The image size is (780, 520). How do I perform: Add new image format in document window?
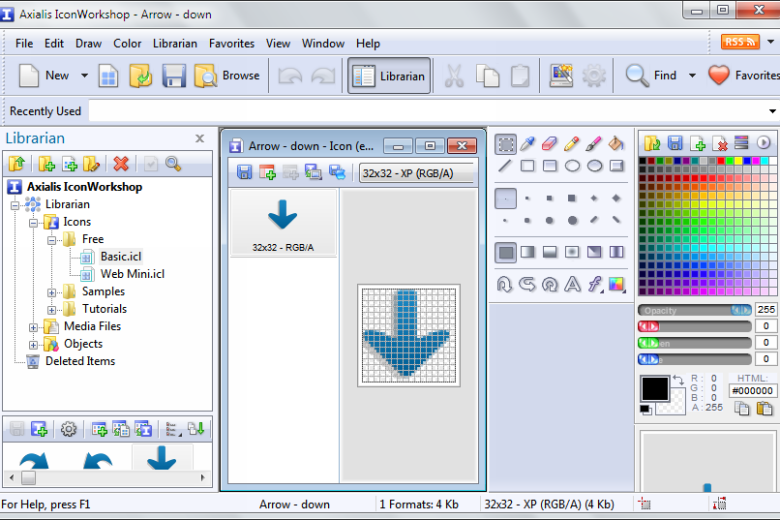267,173
